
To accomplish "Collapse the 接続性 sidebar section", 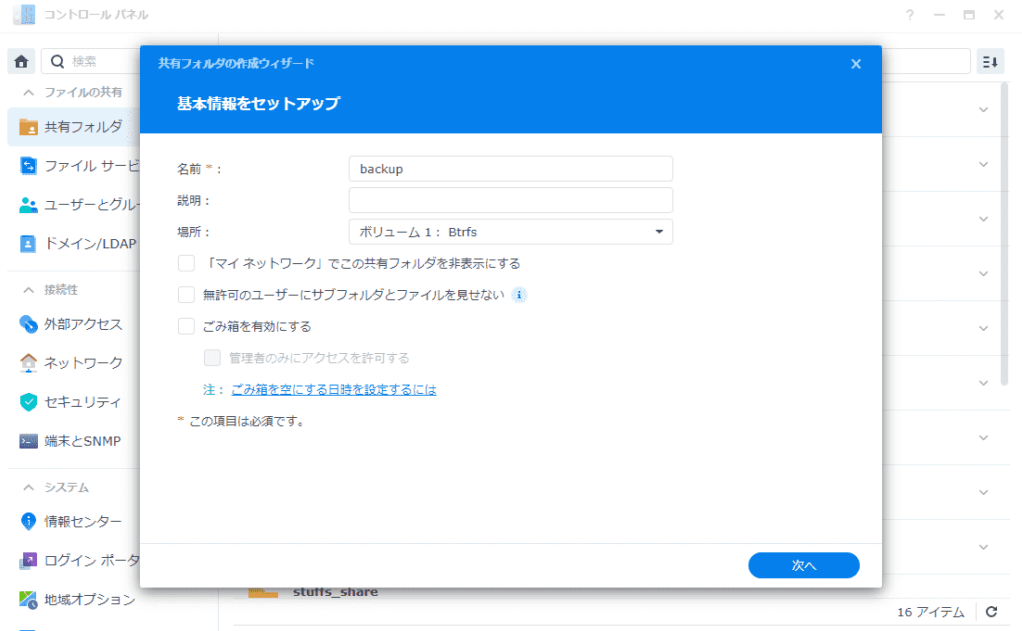I will [x=28, y=290].
